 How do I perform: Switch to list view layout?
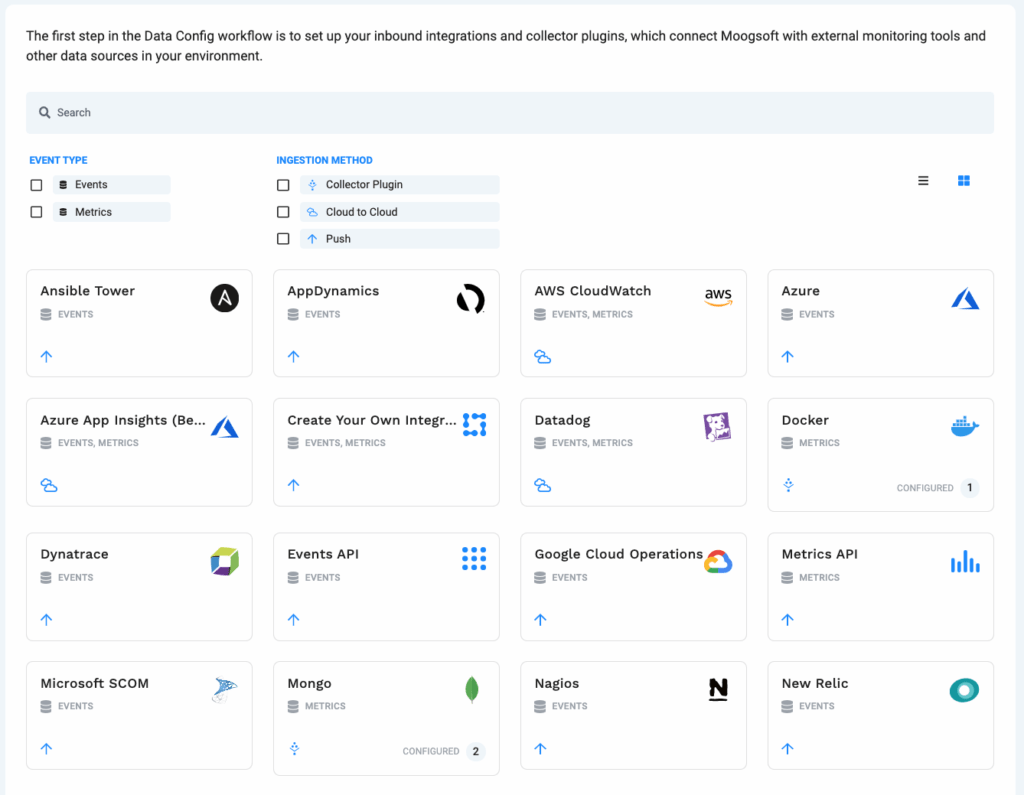click(923, 180)
